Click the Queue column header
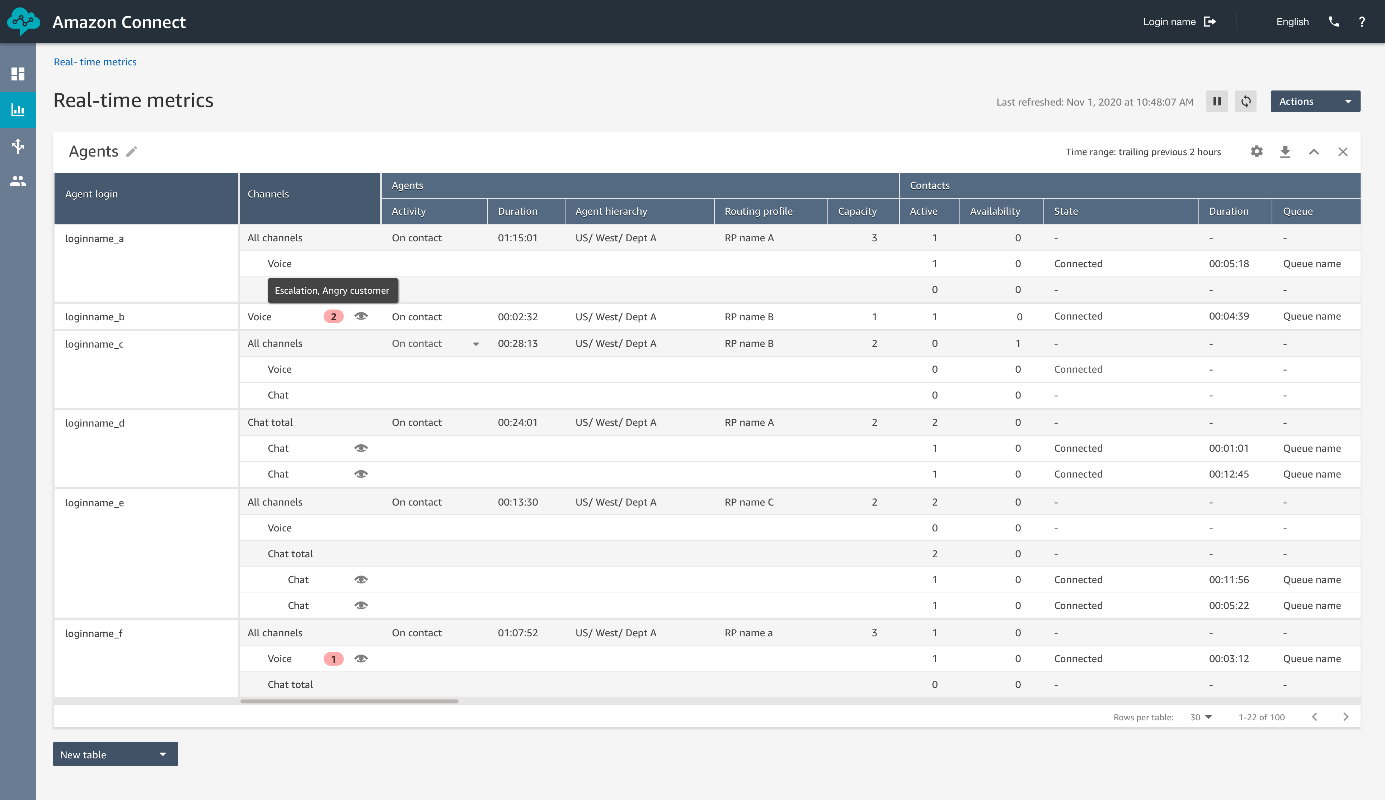The width and height of the screenshot is (1385, 800). (1316, 211)
